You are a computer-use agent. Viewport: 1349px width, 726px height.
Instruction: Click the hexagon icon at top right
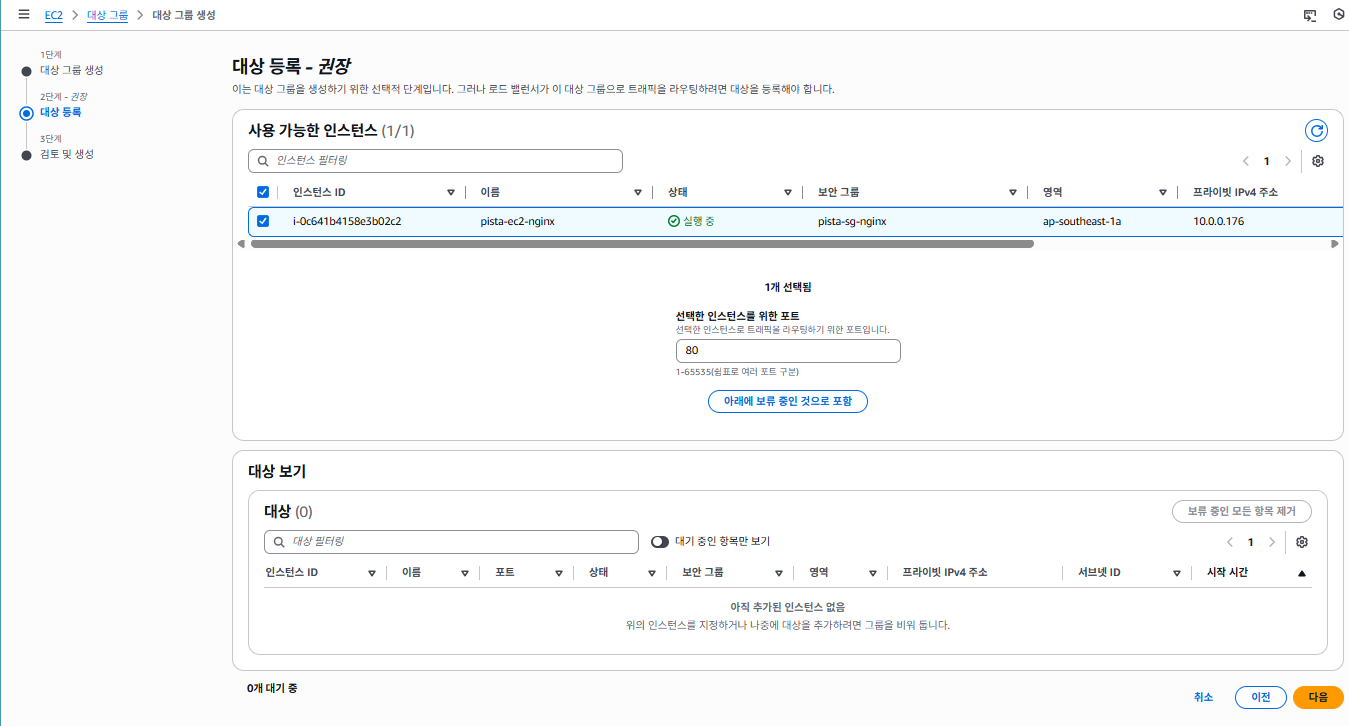(1339, 15)
